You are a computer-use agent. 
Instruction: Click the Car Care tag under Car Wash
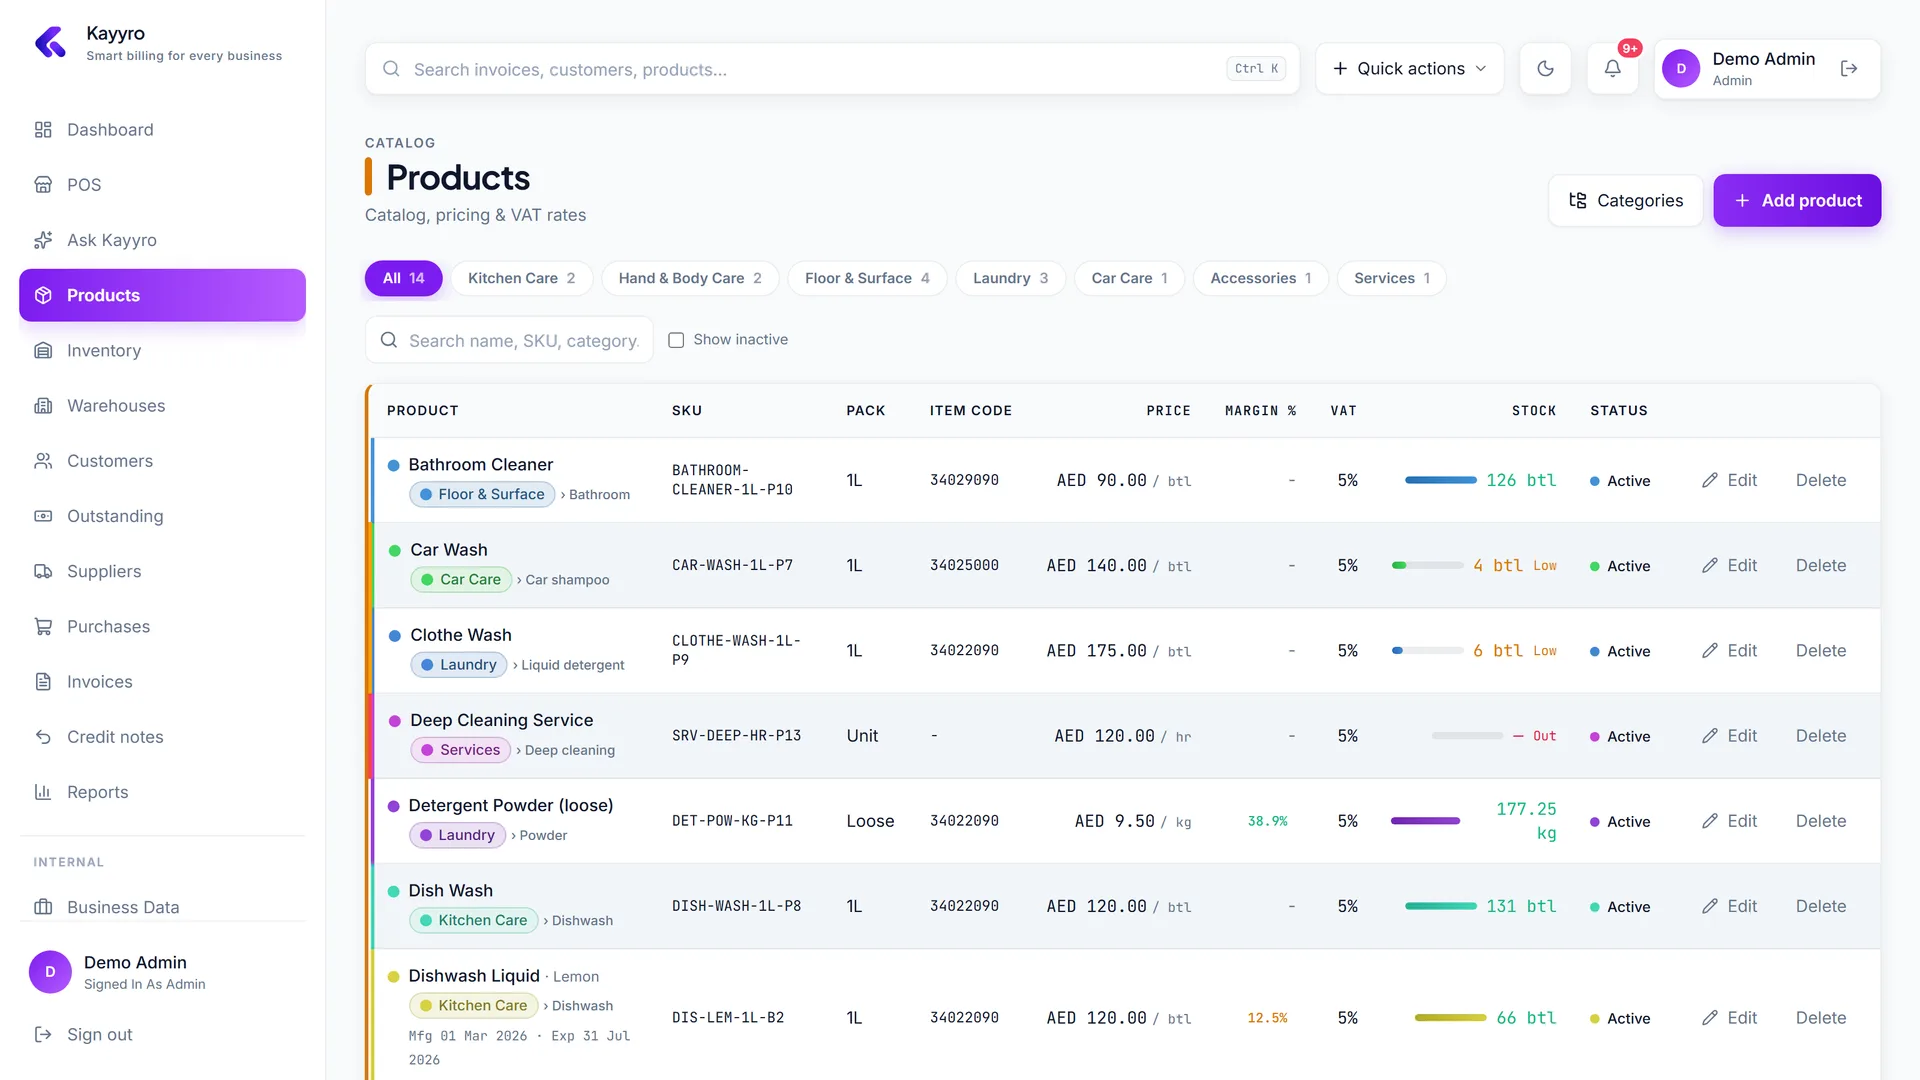tap(460, 580)
